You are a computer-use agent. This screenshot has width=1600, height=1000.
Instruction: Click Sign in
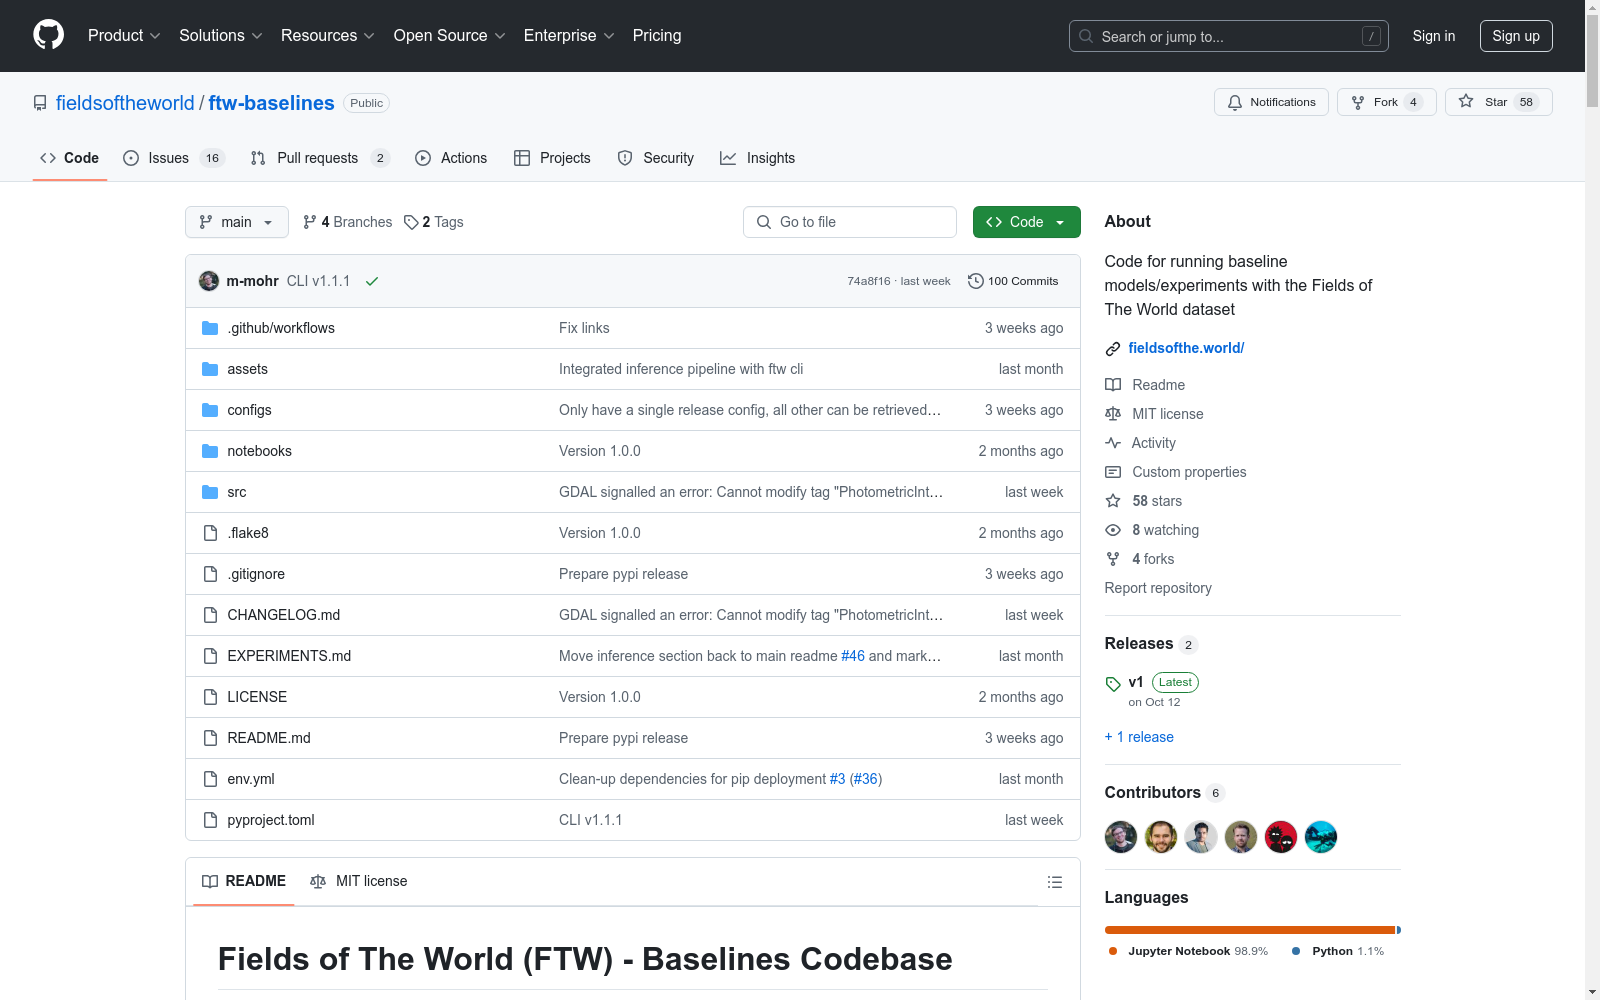(x=1434, y=36)
